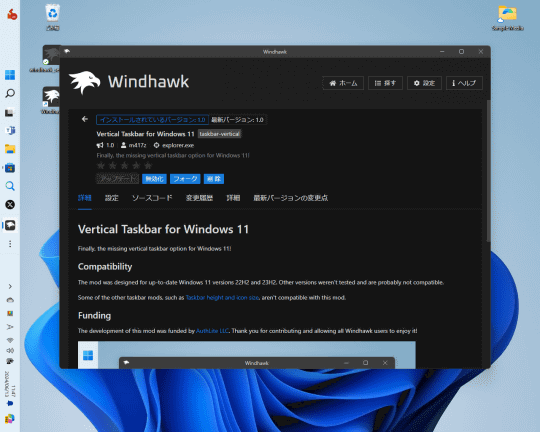
Task: Select the Windhawk shortcut on desktop
Action: tap(51, 100)
